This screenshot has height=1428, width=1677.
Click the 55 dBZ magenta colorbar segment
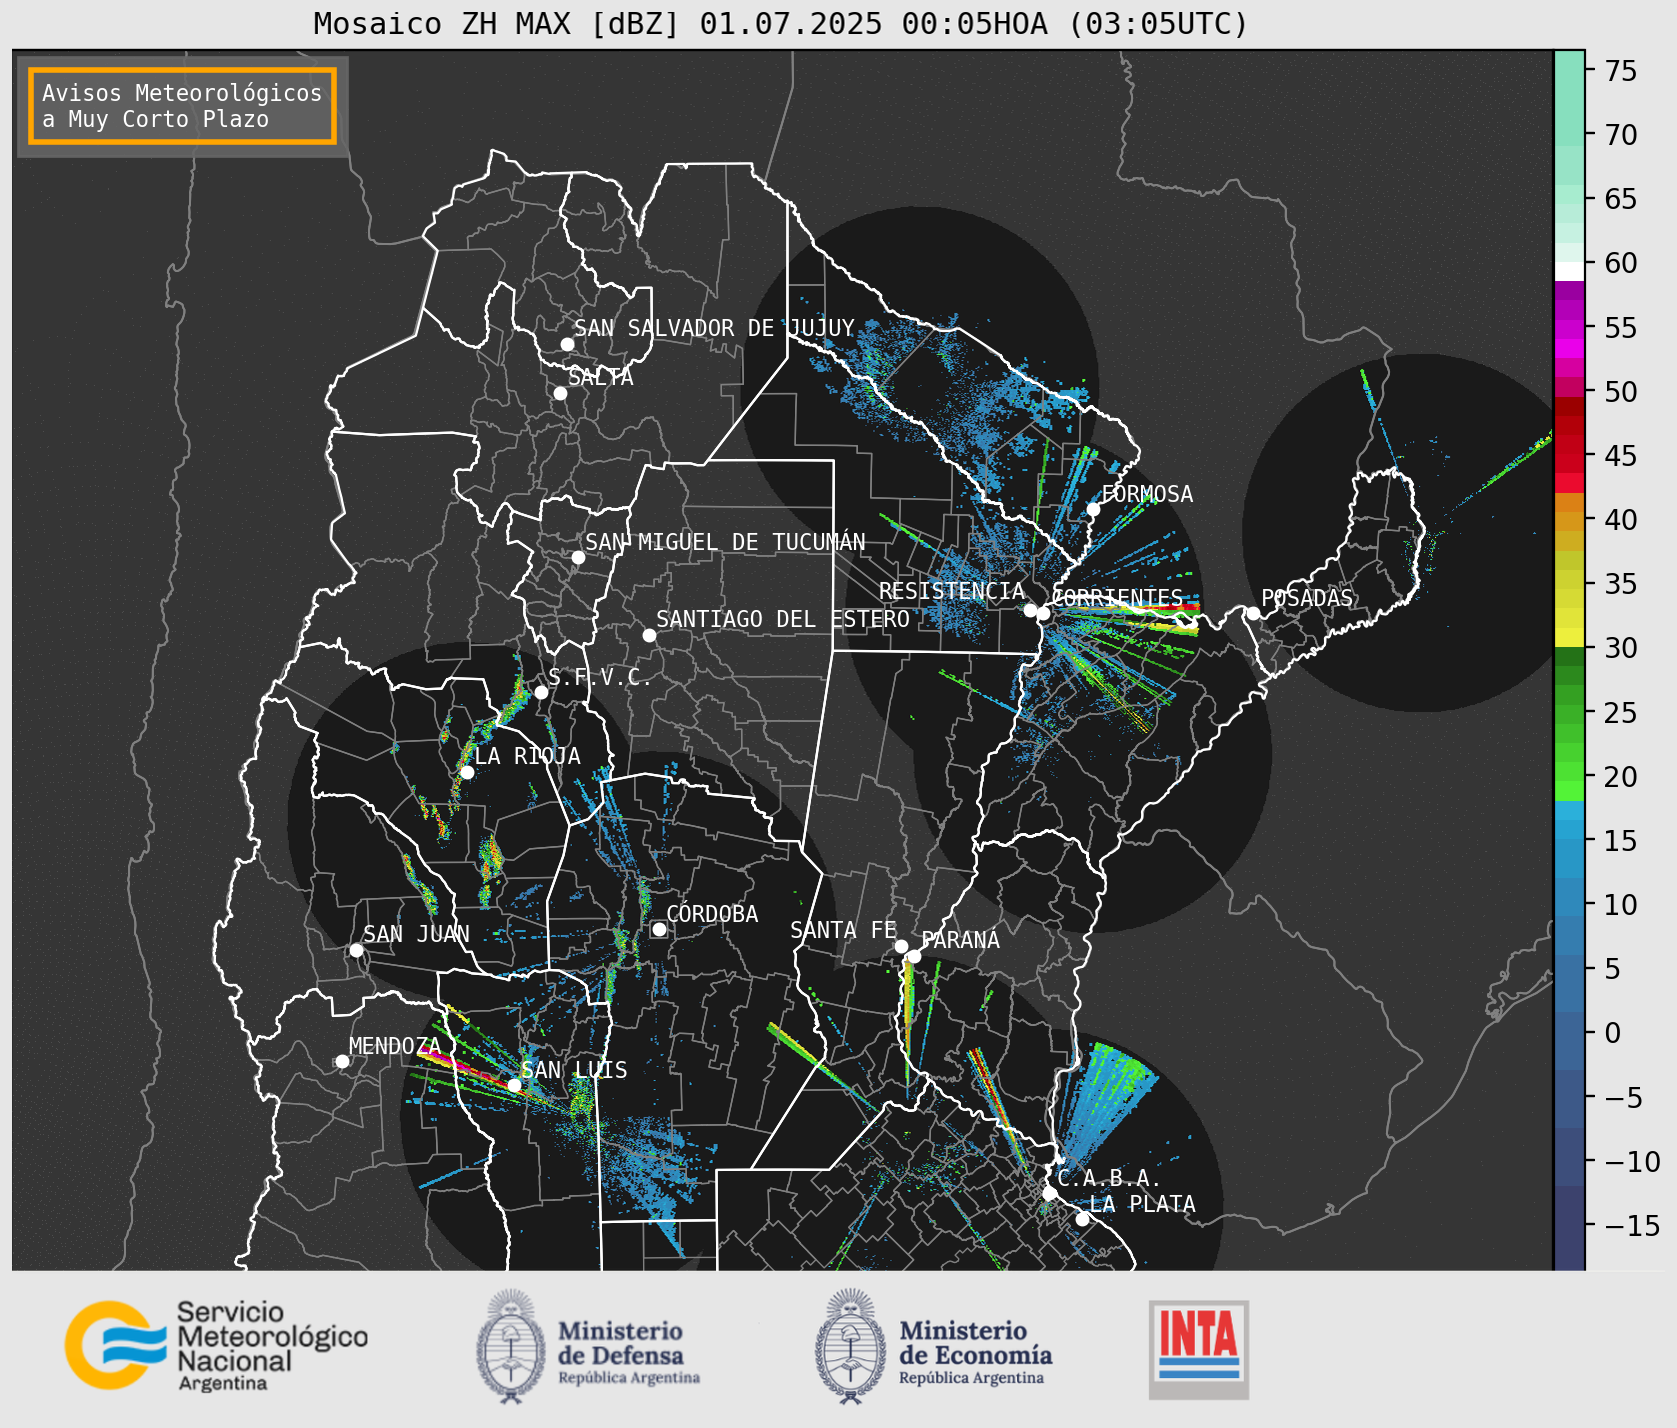(x=1569, y=328)
